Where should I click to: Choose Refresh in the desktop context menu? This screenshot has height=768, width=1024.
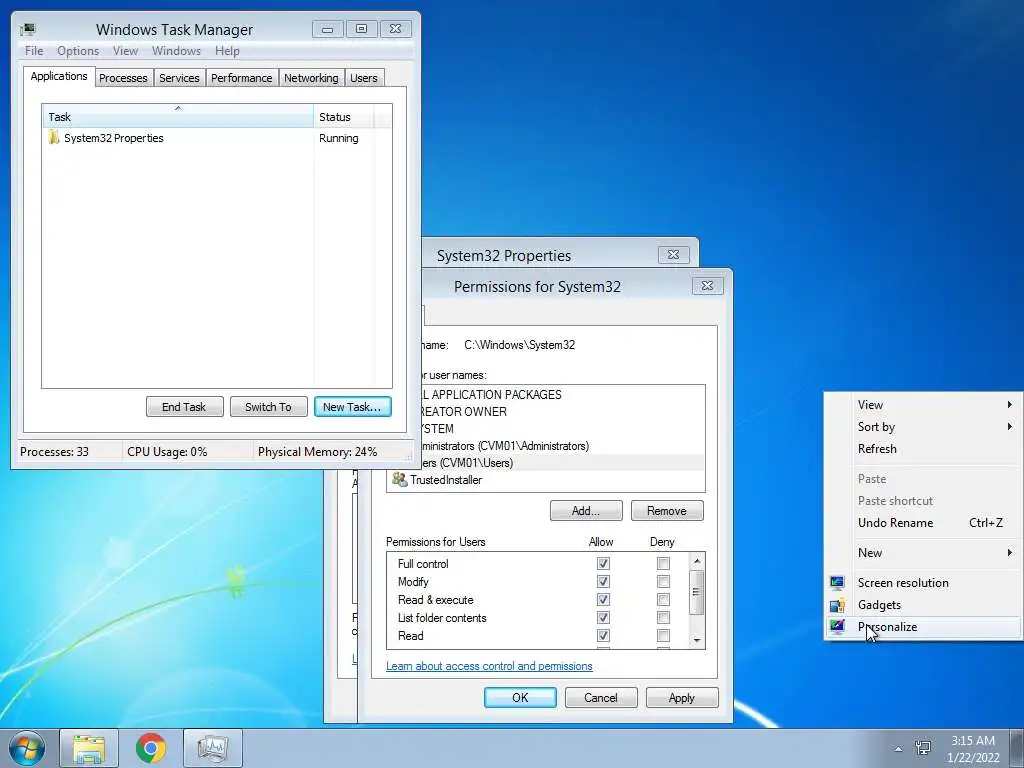pyautogui.click(x=922, y=449)
